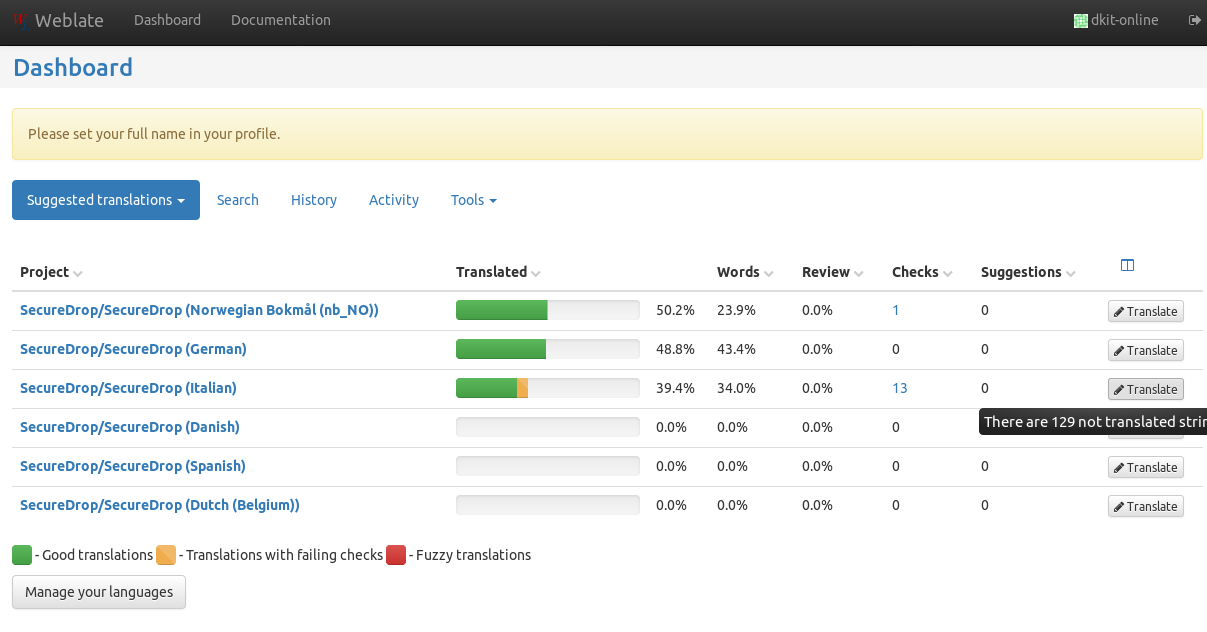Switch to the History tab

tap(314, 200)
